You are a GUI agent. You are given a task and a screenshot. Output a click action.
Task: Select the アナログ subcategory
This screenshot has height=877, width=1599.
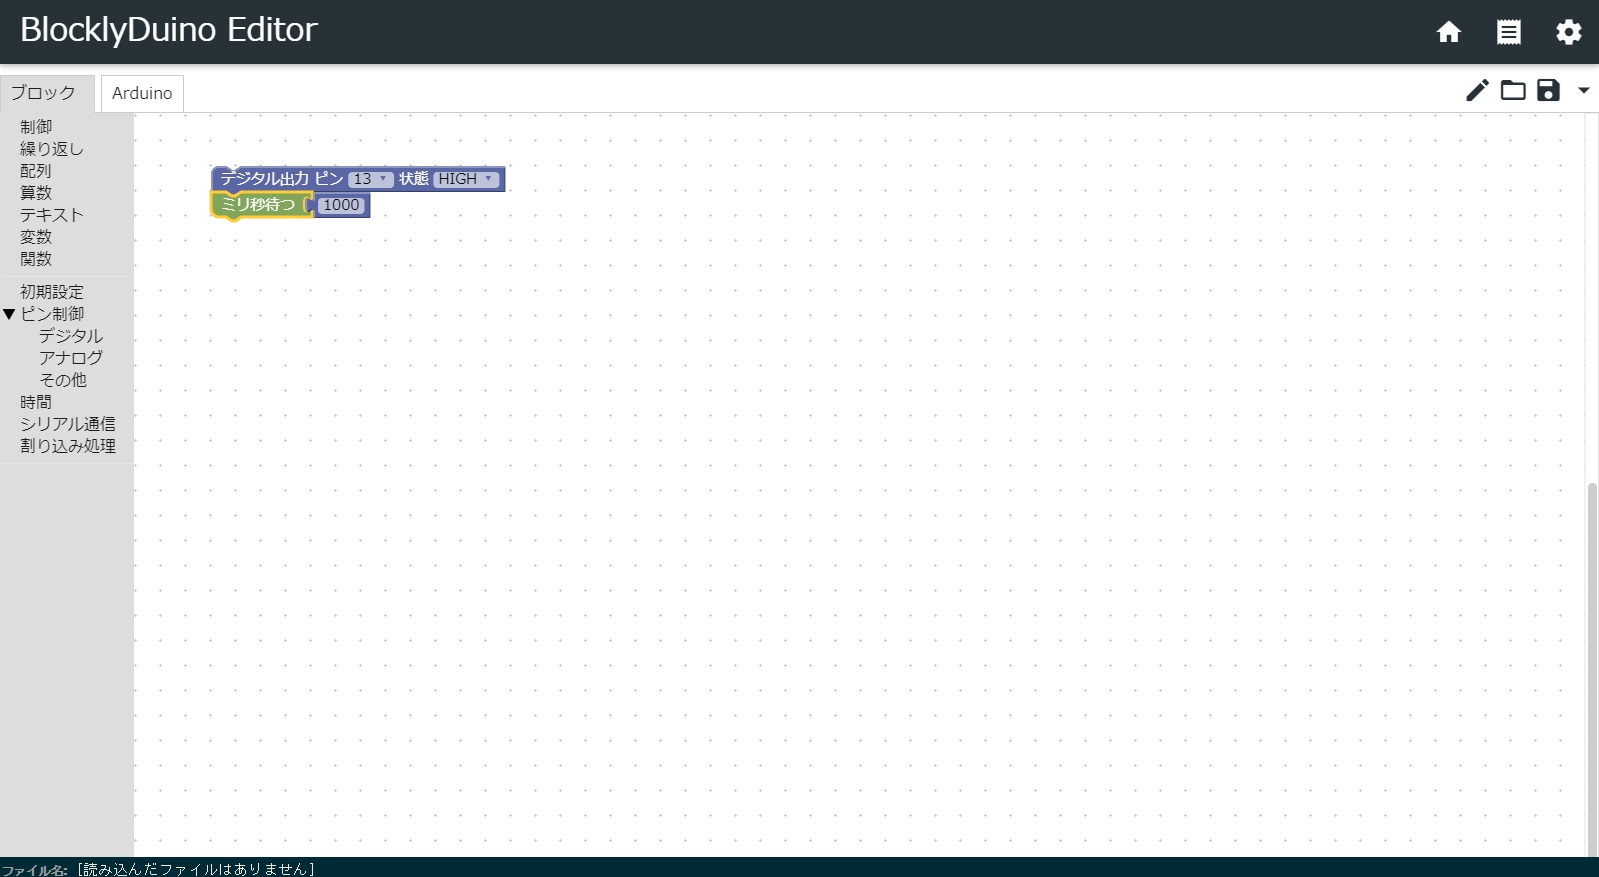point(70,358)
